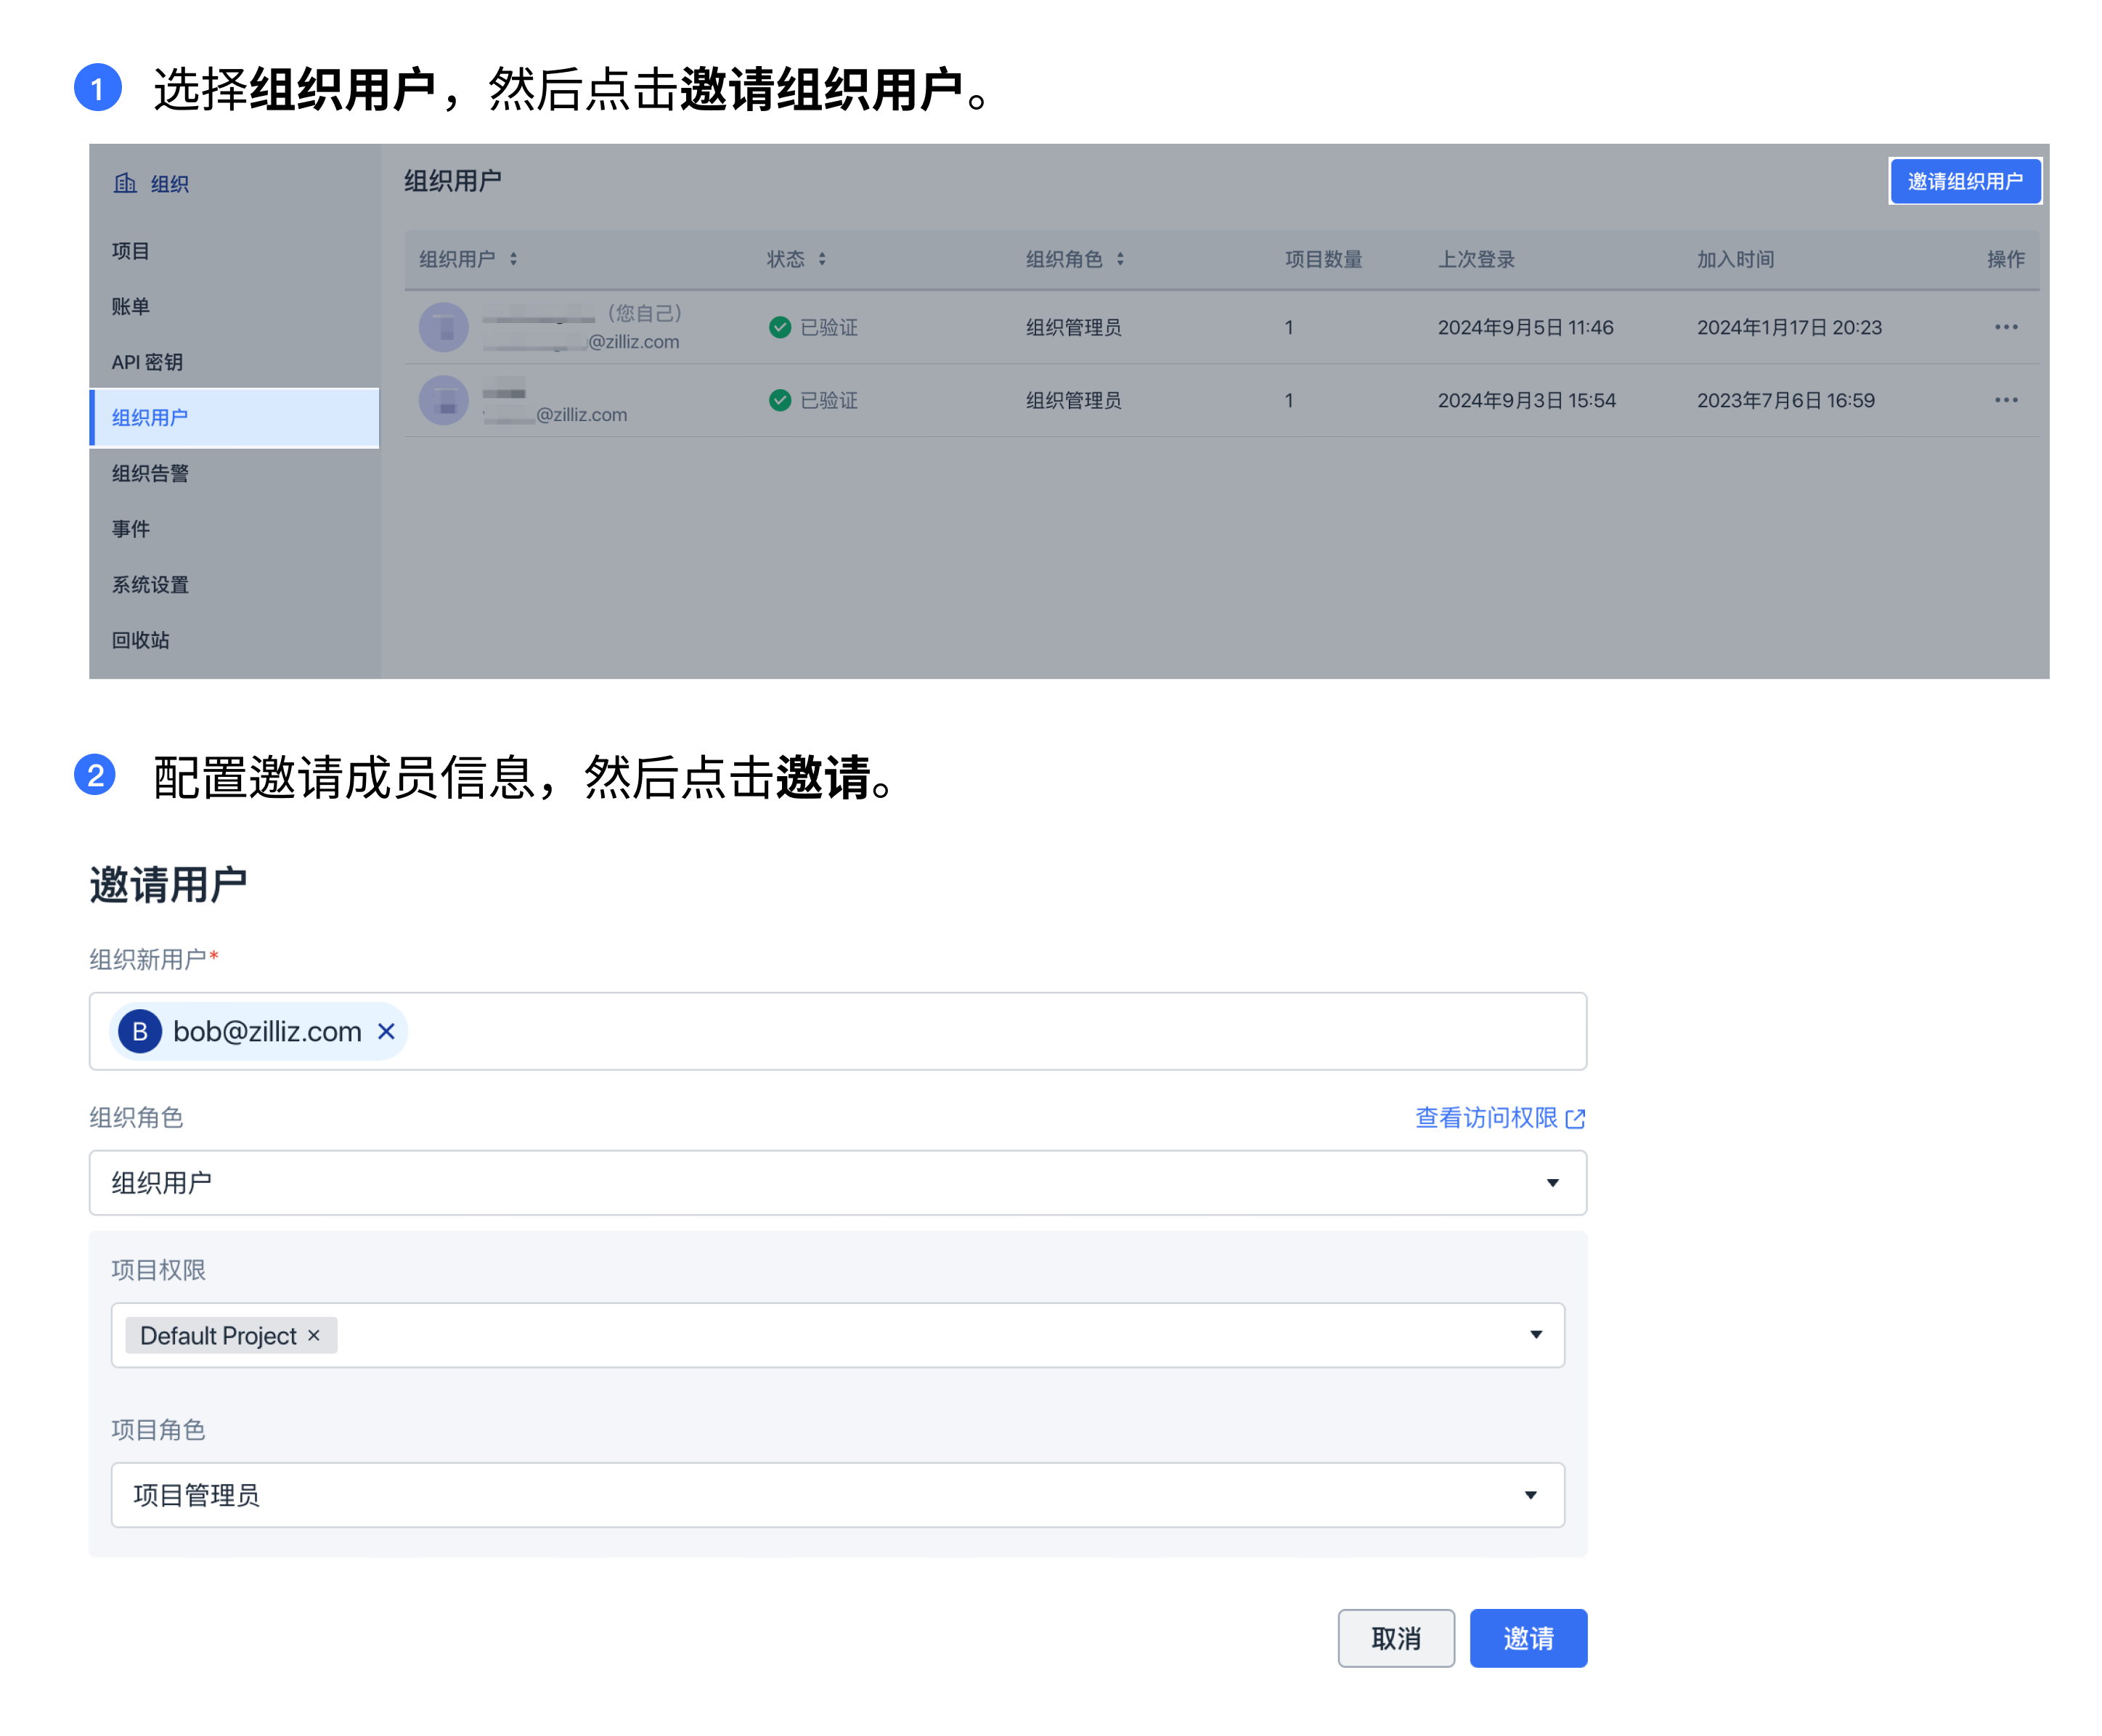Remove Default Project tag

point(313,1335)
